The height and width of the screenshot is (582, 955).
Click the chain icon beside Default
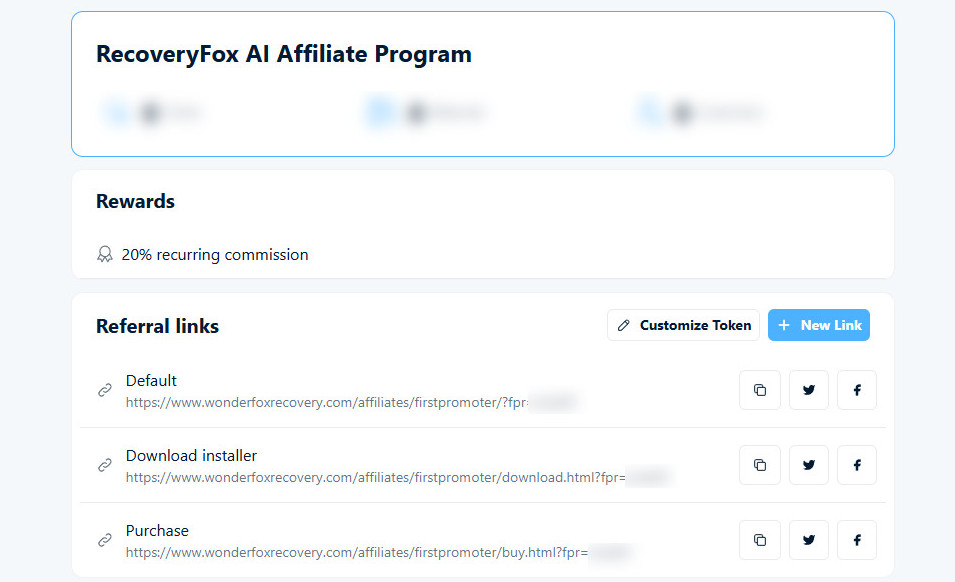click(105, 390)
